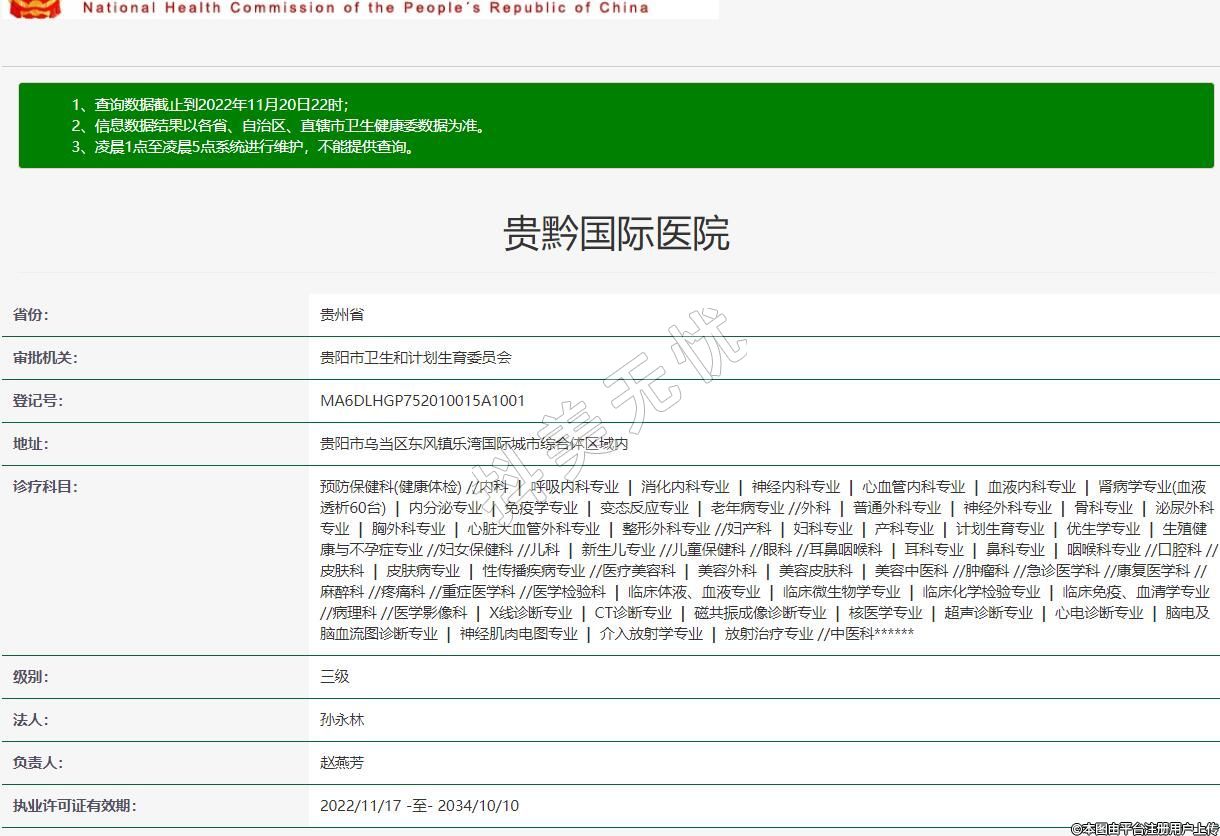Click the registration number MA6DLHGP752010015A1001
Screen dimensions: 1220x836
(422, 401)
